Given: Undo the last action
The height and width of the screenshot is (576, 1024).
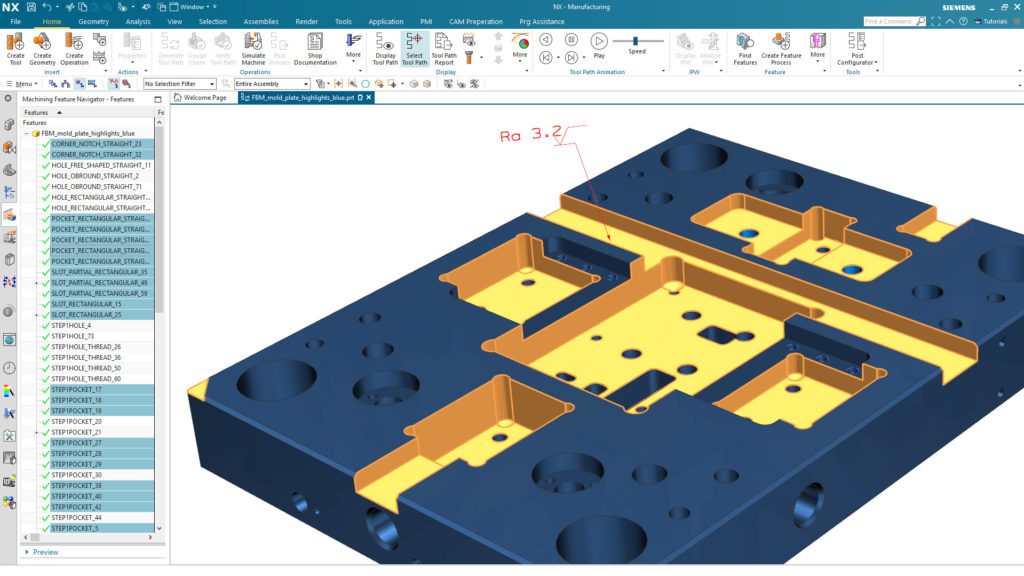Looking at the screenshot, I should pos(47,7).
